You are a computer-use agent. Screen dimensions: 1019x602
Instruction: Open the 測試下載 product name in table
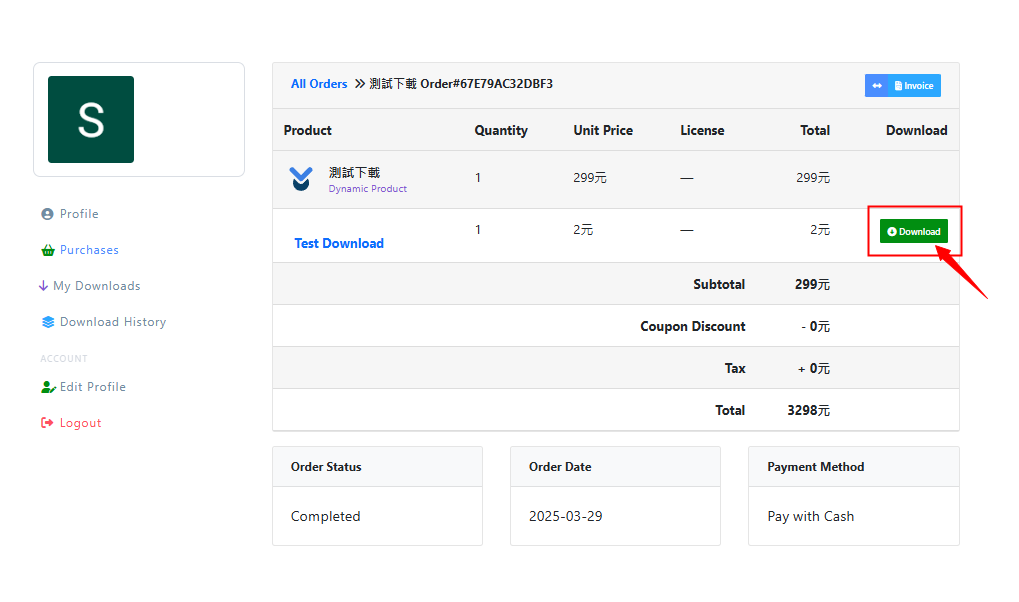tap(354, 172)
